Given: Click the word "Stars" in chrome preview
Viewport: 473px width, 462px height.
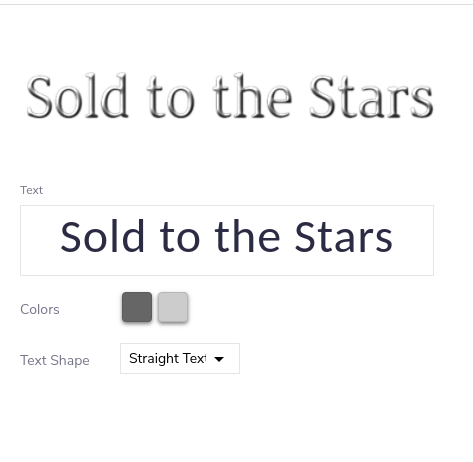Looking at the screenshot, I should tap(371, 97).
